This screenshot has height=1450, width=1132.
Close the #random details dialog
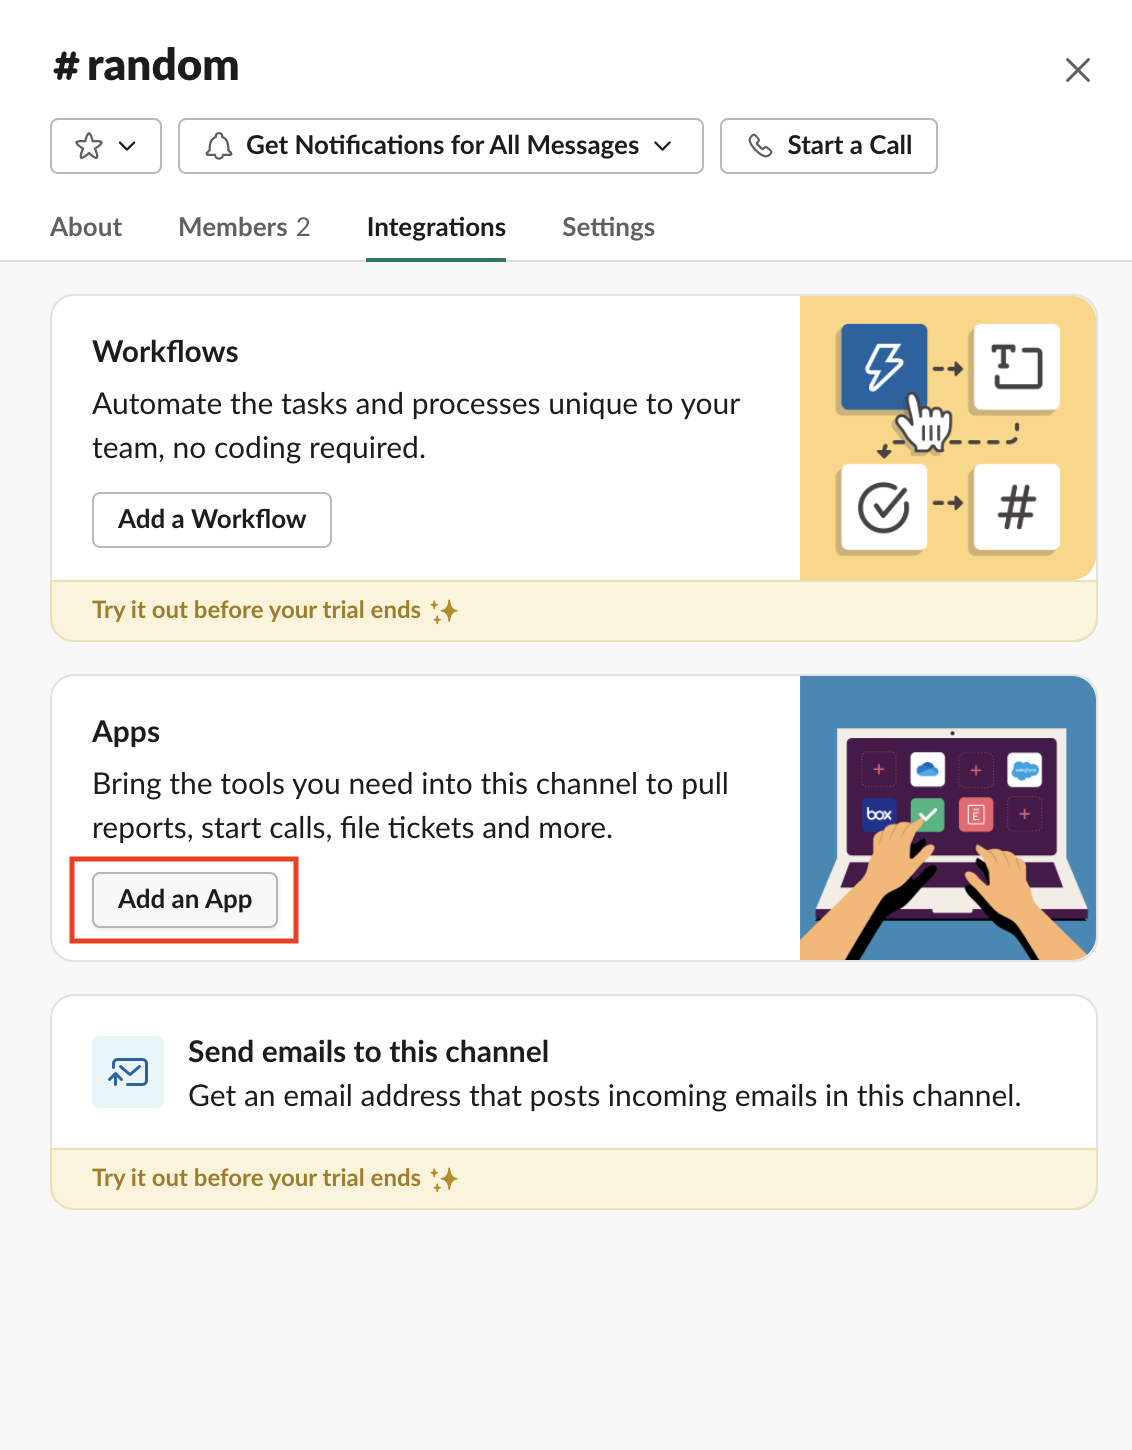coord(1078,70)
